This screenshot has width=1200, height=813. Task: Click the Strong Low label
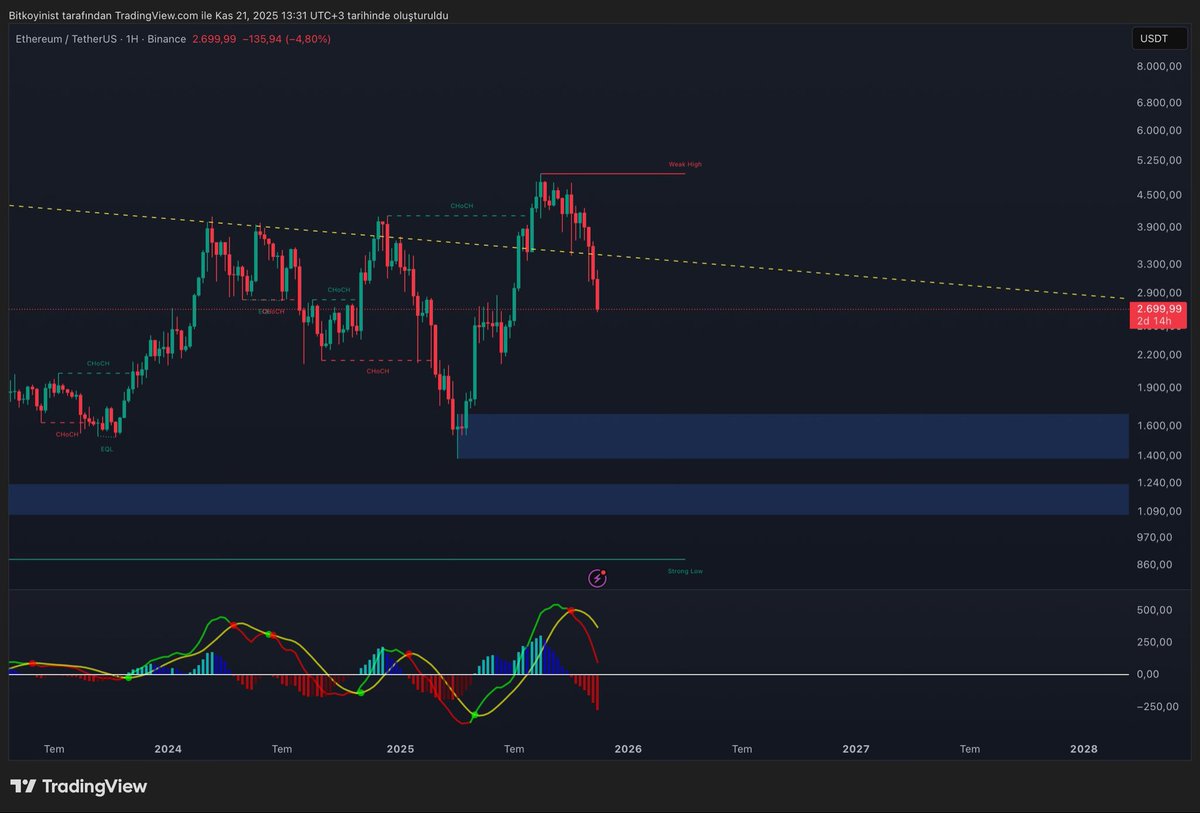[x=685, y=571]
